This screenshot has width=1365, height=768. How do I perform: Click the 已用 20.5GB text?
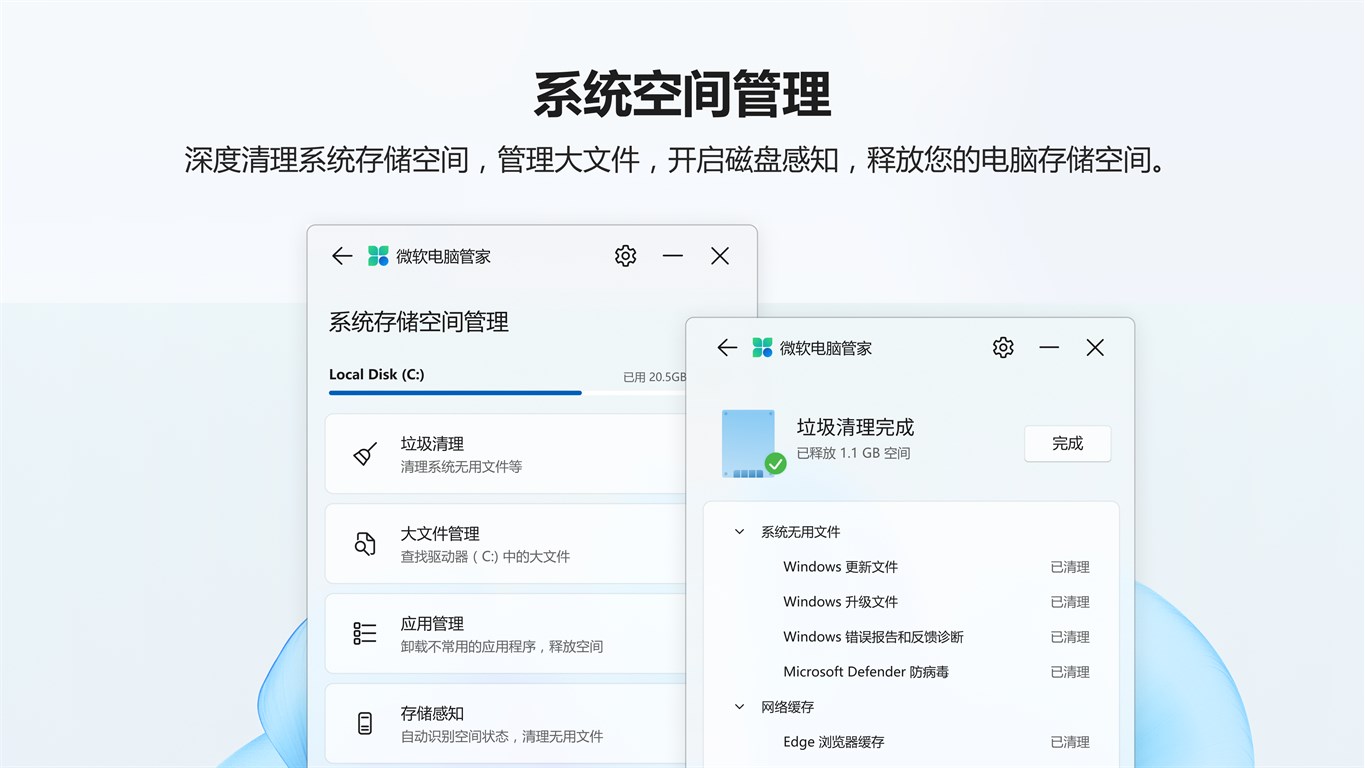(655, 377)
